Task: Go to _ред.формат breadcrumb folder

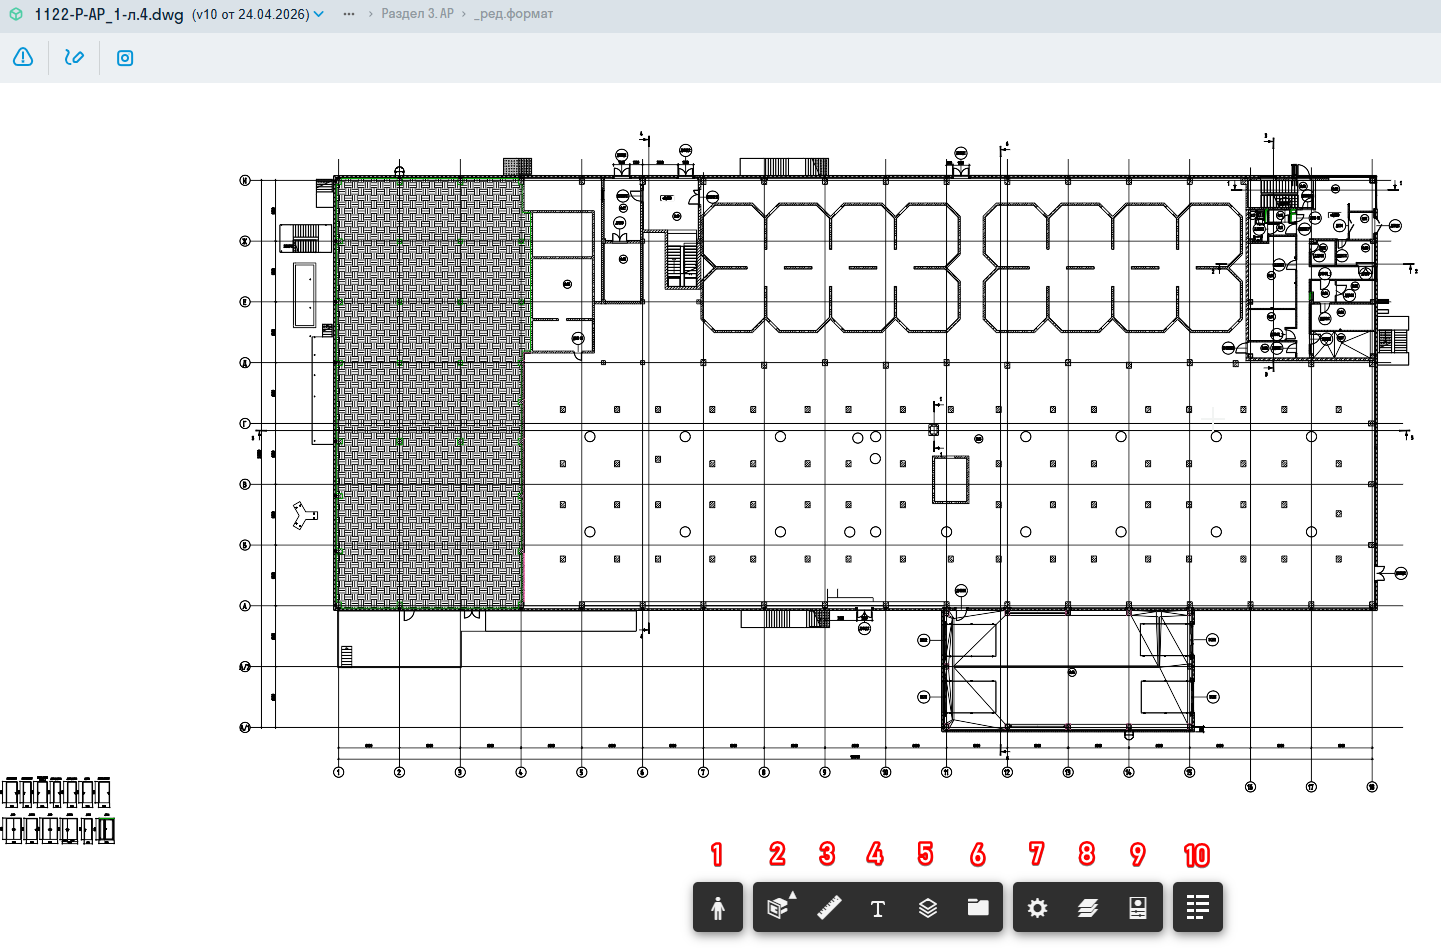Action: [514, 14]
